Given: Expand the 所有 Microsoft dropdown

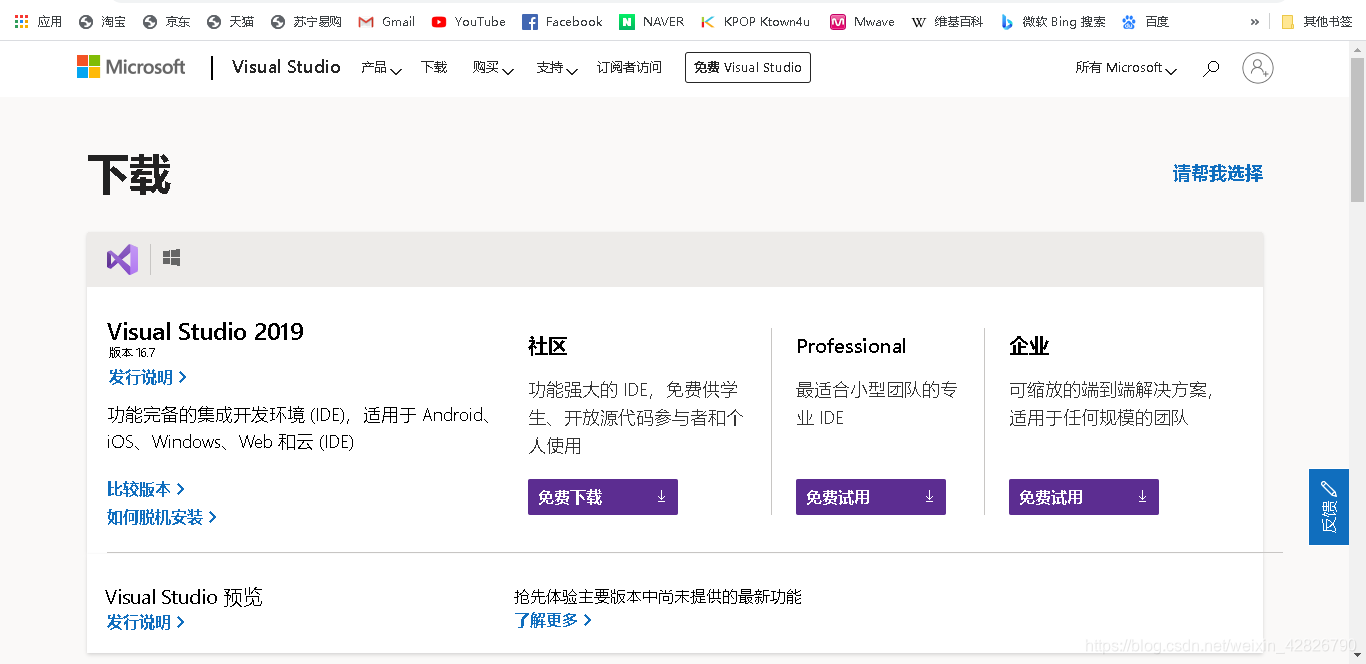Looking at the screenshot, I should coord(1126,68).
